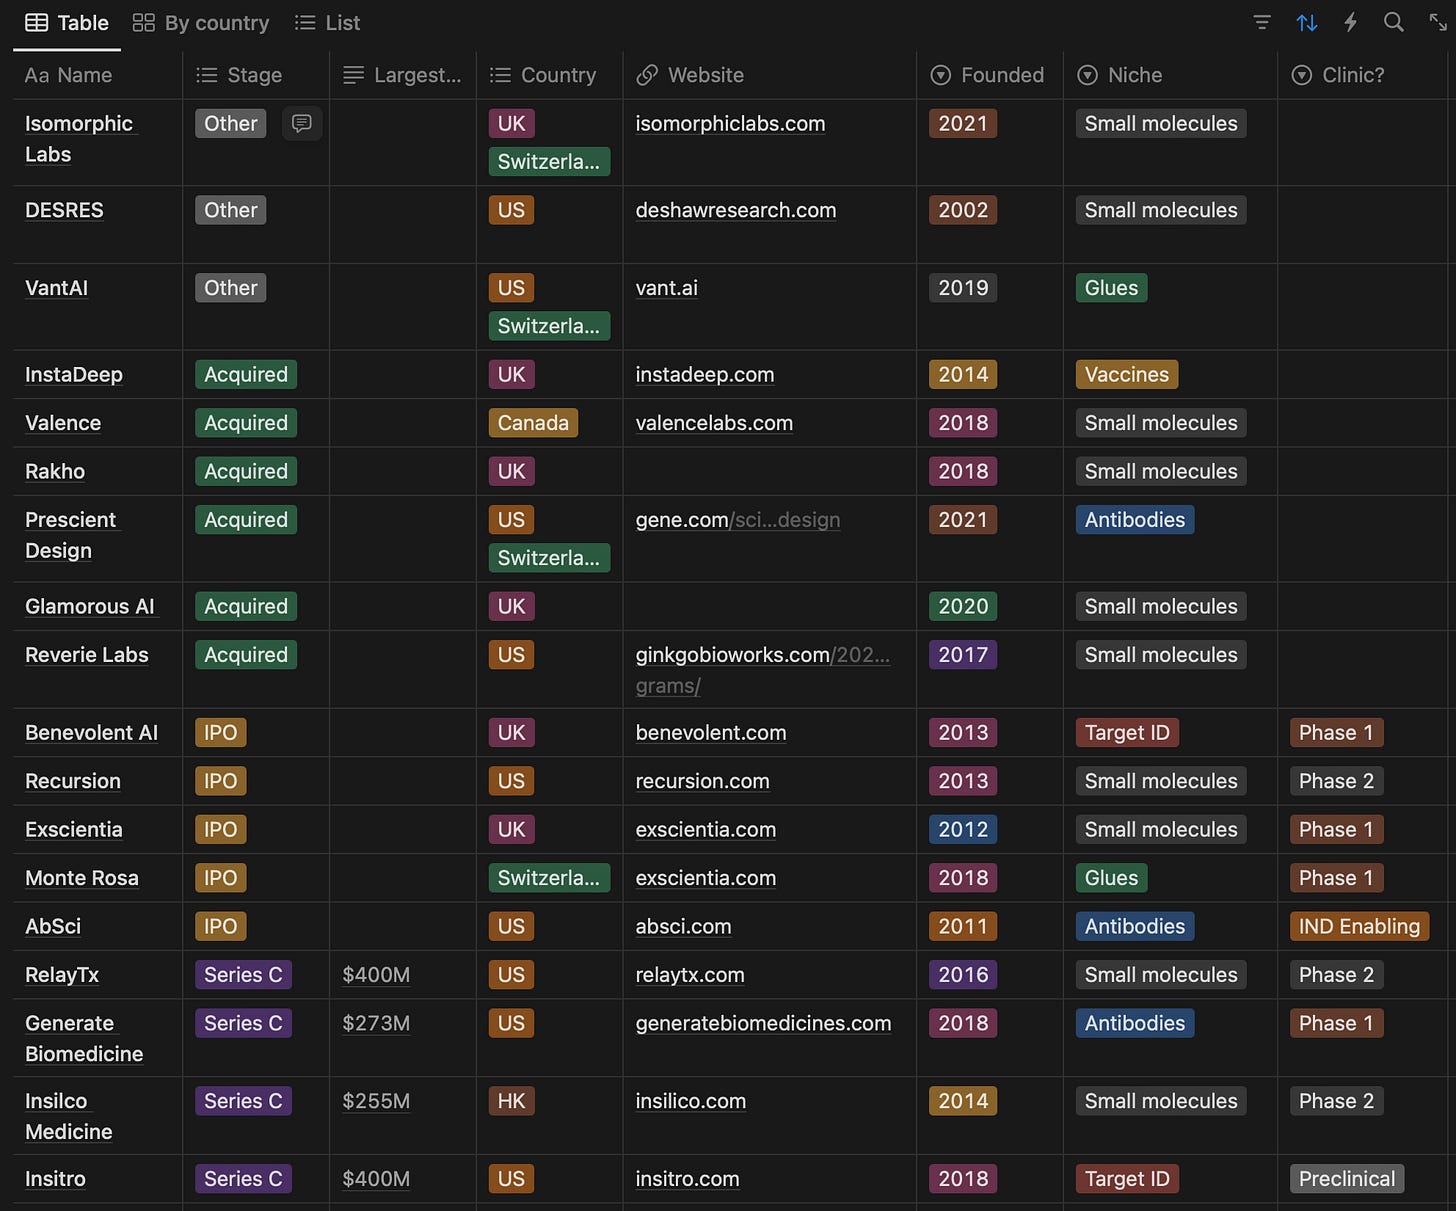Viewport: 1456px width, 1211px height.
Task: Open the Country column header options
Action: point(545,74)
